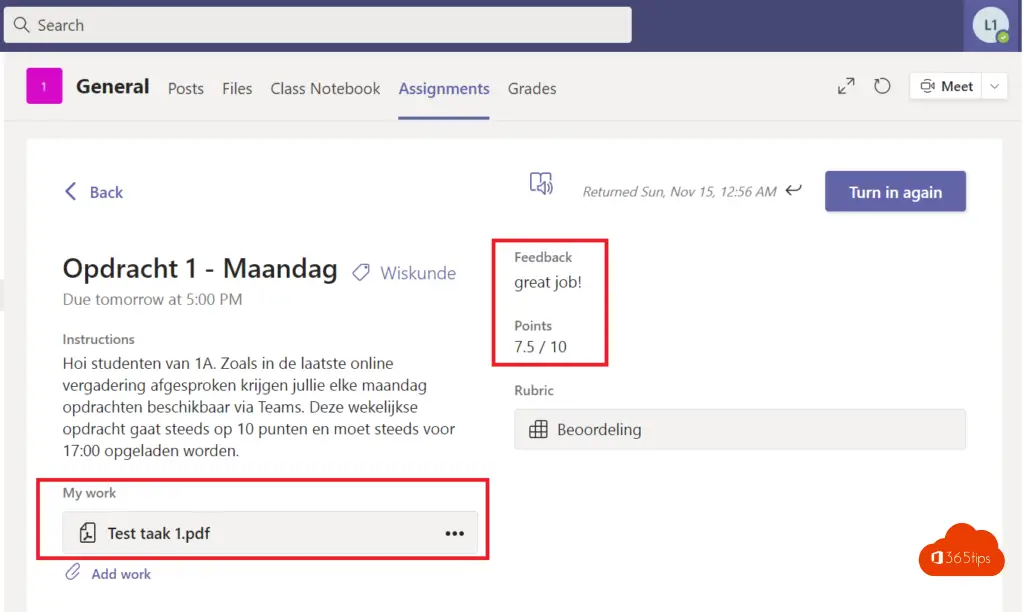
Task: Select the Assignments tab
Action: pos(444,88)
